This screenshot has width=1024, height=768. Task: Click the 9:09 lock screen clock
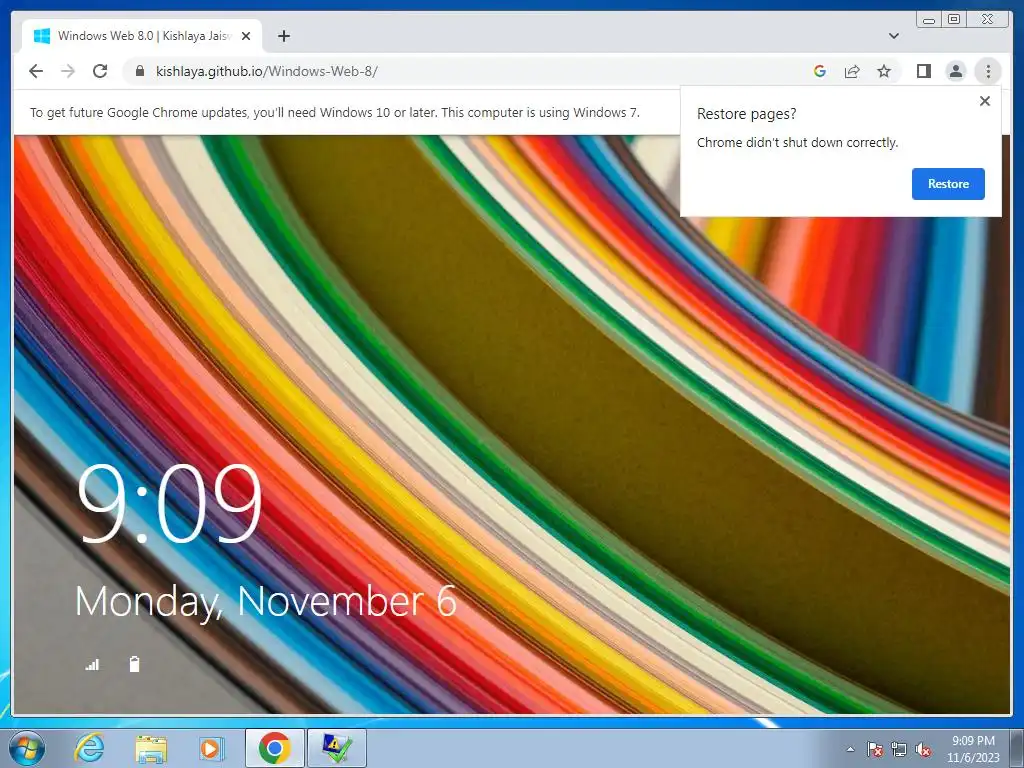[169, 504]
